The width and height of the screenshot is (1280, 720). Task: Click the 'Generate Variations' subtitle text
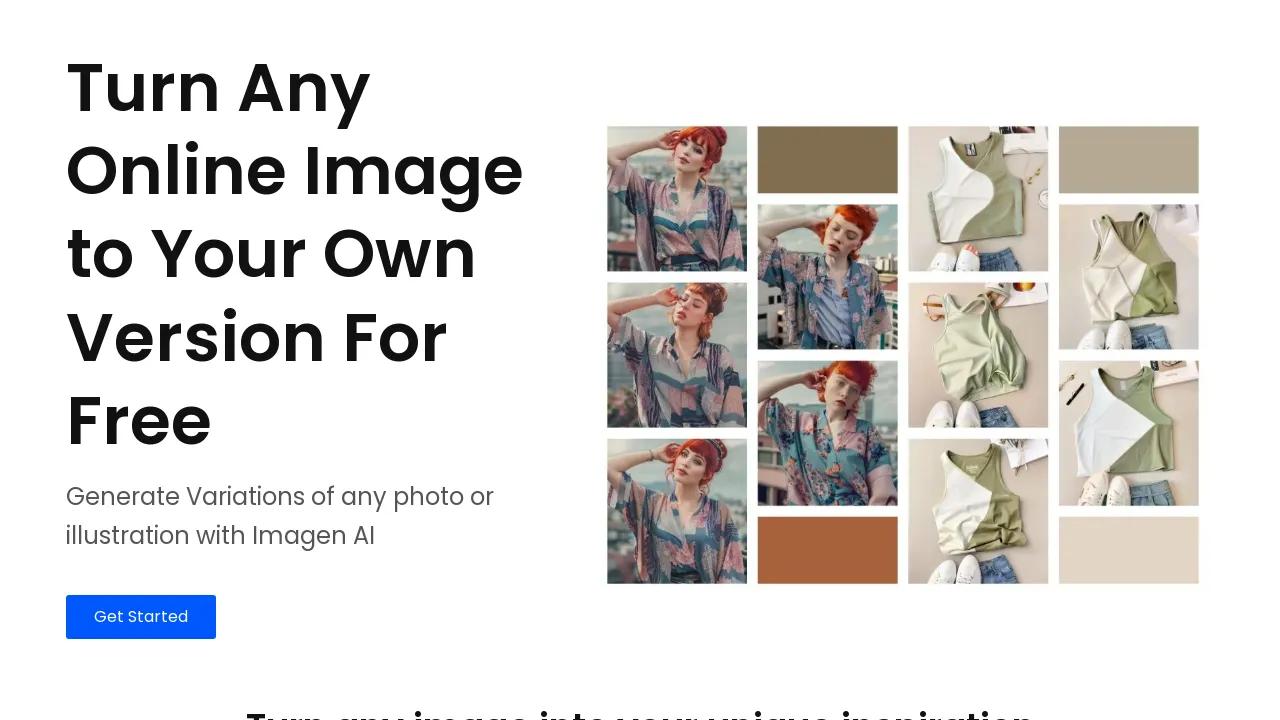pos(280,516)
